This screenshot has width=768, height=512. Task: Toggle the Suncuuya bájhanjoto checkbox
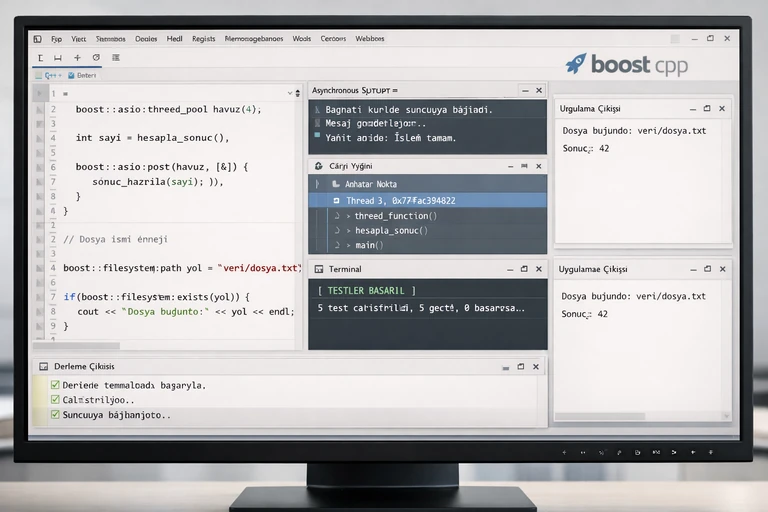tap(55, 414)
